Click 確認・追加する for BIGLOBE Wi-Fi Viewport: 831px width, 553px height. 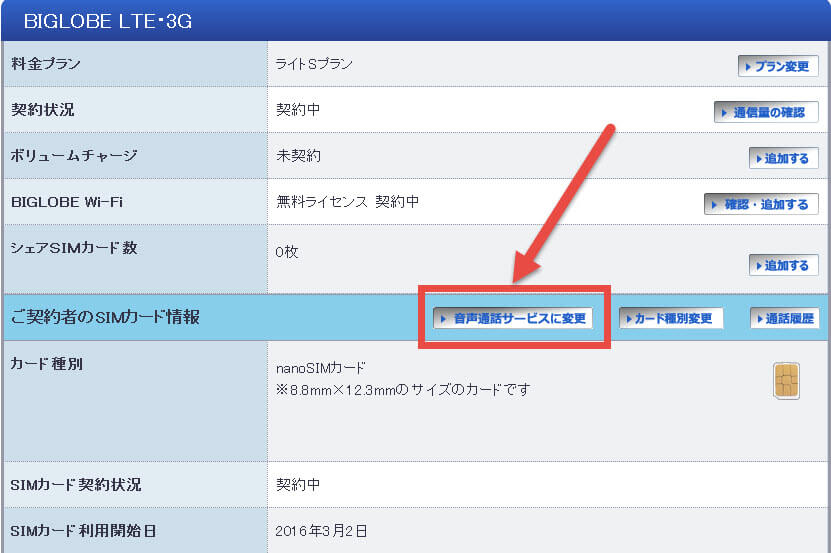761,204
